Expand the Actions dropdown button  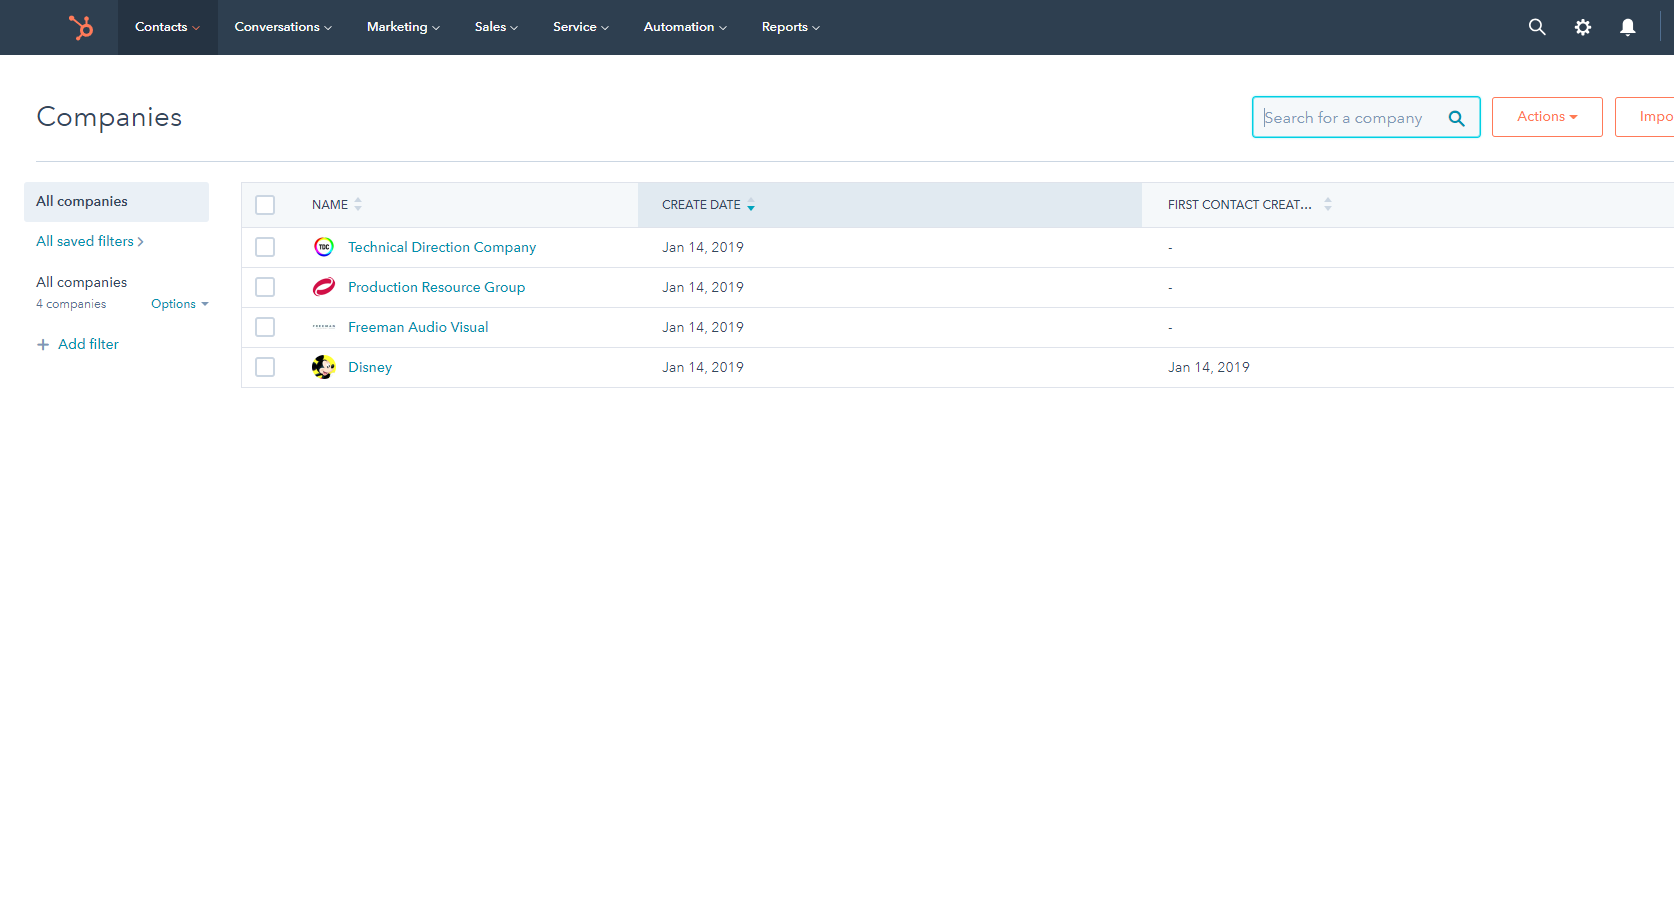[x=1547, y=117]
